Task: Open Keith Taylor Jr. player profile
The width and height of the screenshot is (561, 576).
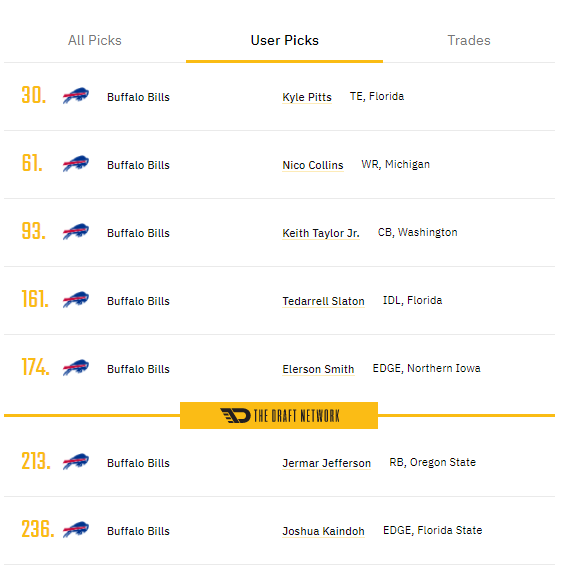Action: tap(321, 233)
